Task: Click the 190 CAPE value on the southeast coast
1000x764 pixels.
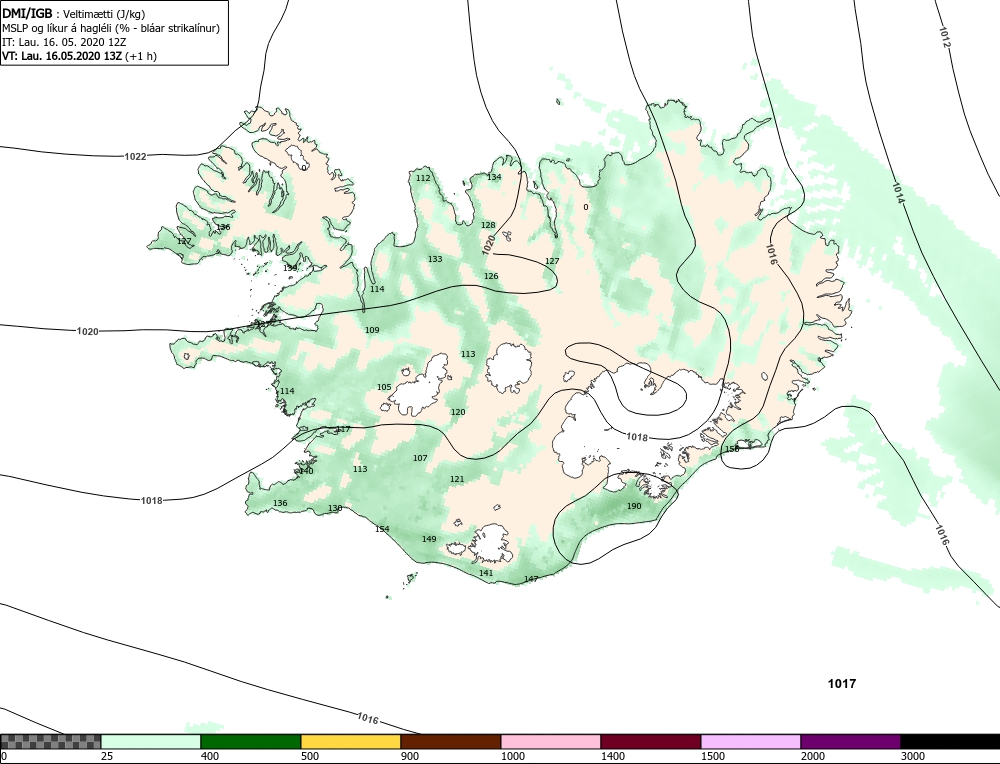Action: (634, 506)
